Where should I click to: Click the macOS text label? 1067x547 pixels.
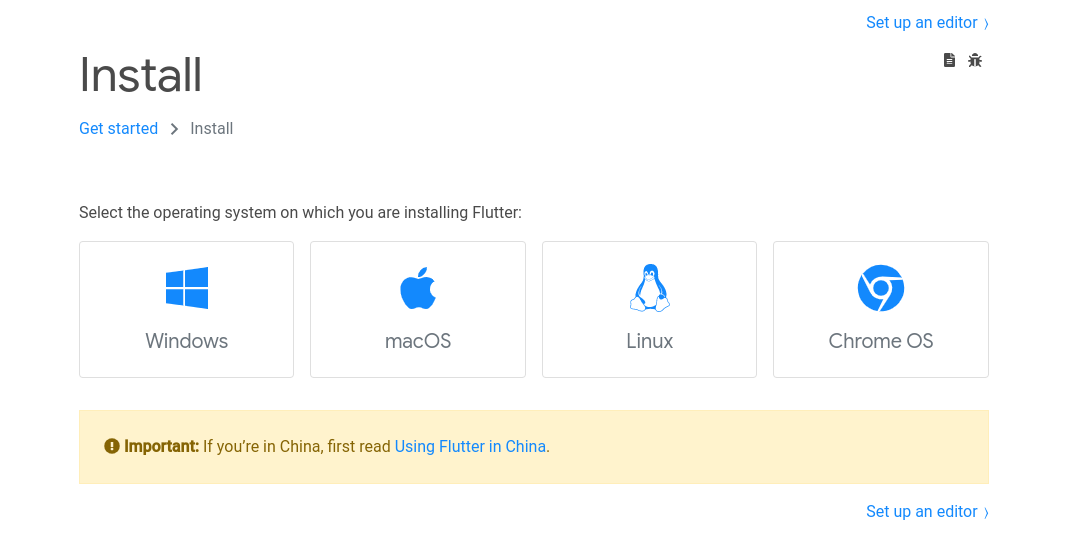418,341
